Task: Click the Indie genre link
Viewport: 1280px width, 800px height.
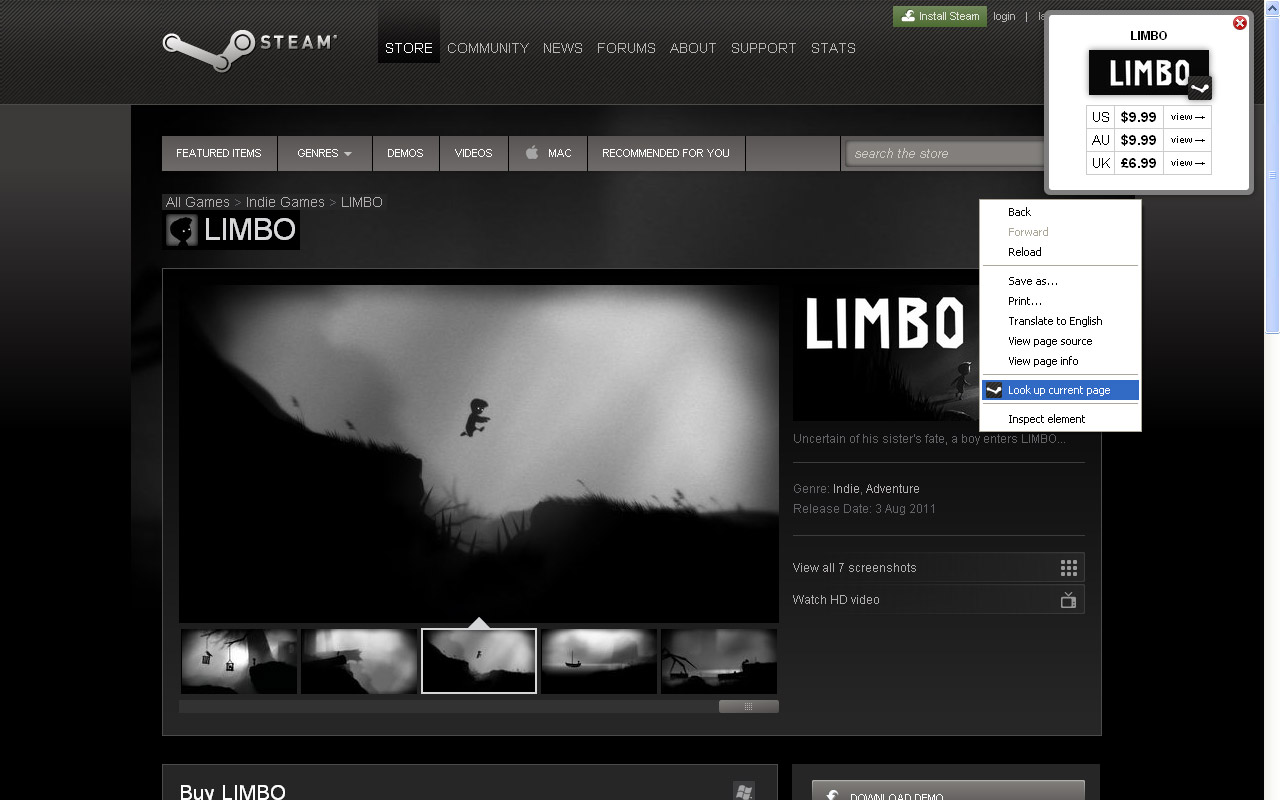Action: coord(845,489)
